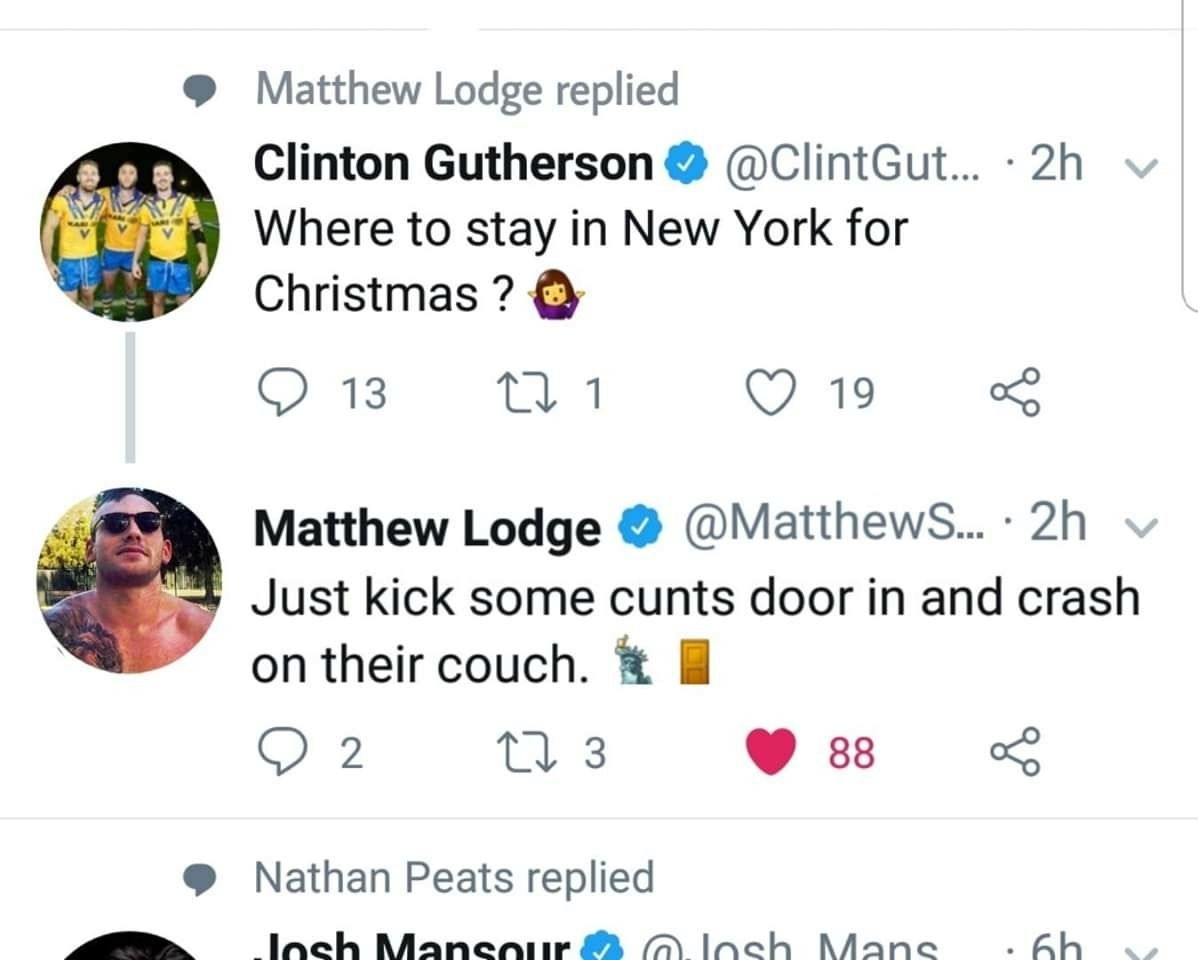Open options chevron on Clinton Gutherson's tweet

coord(1141,167)
